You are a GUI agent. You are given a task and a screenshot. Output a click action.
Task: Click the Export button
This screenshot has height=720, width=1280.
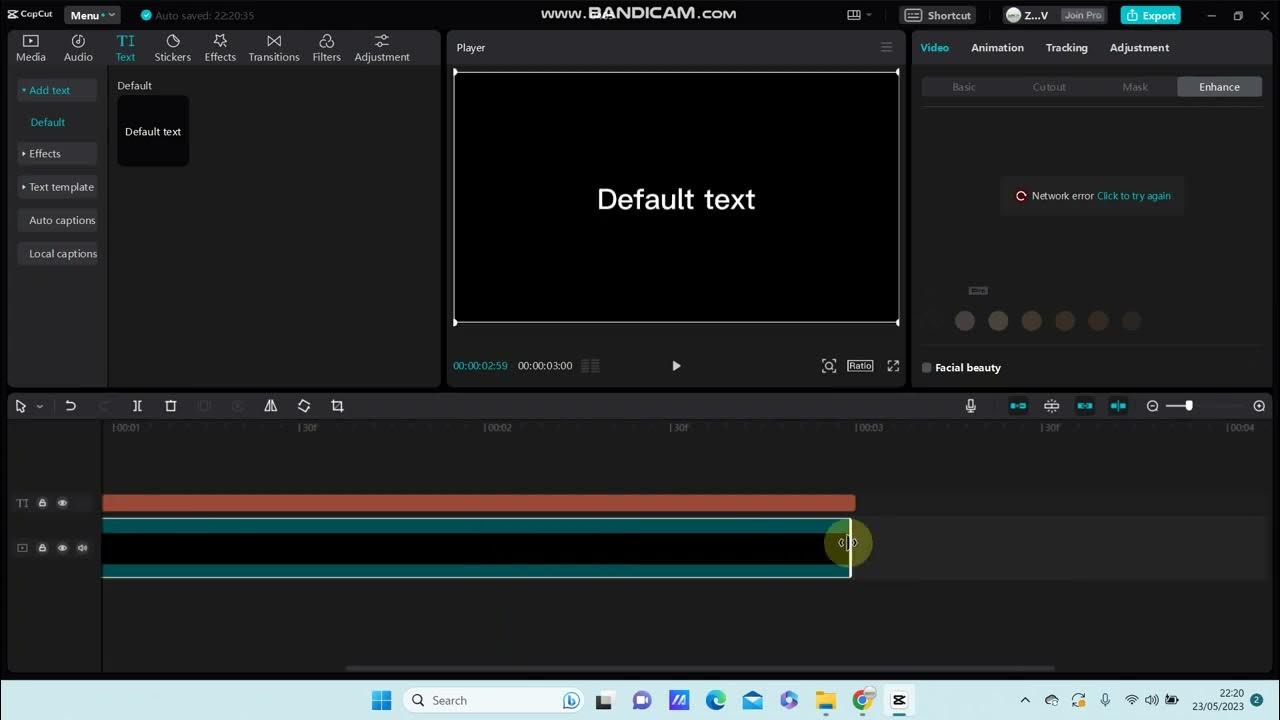pyautogui.click(x=1150, y=15)
